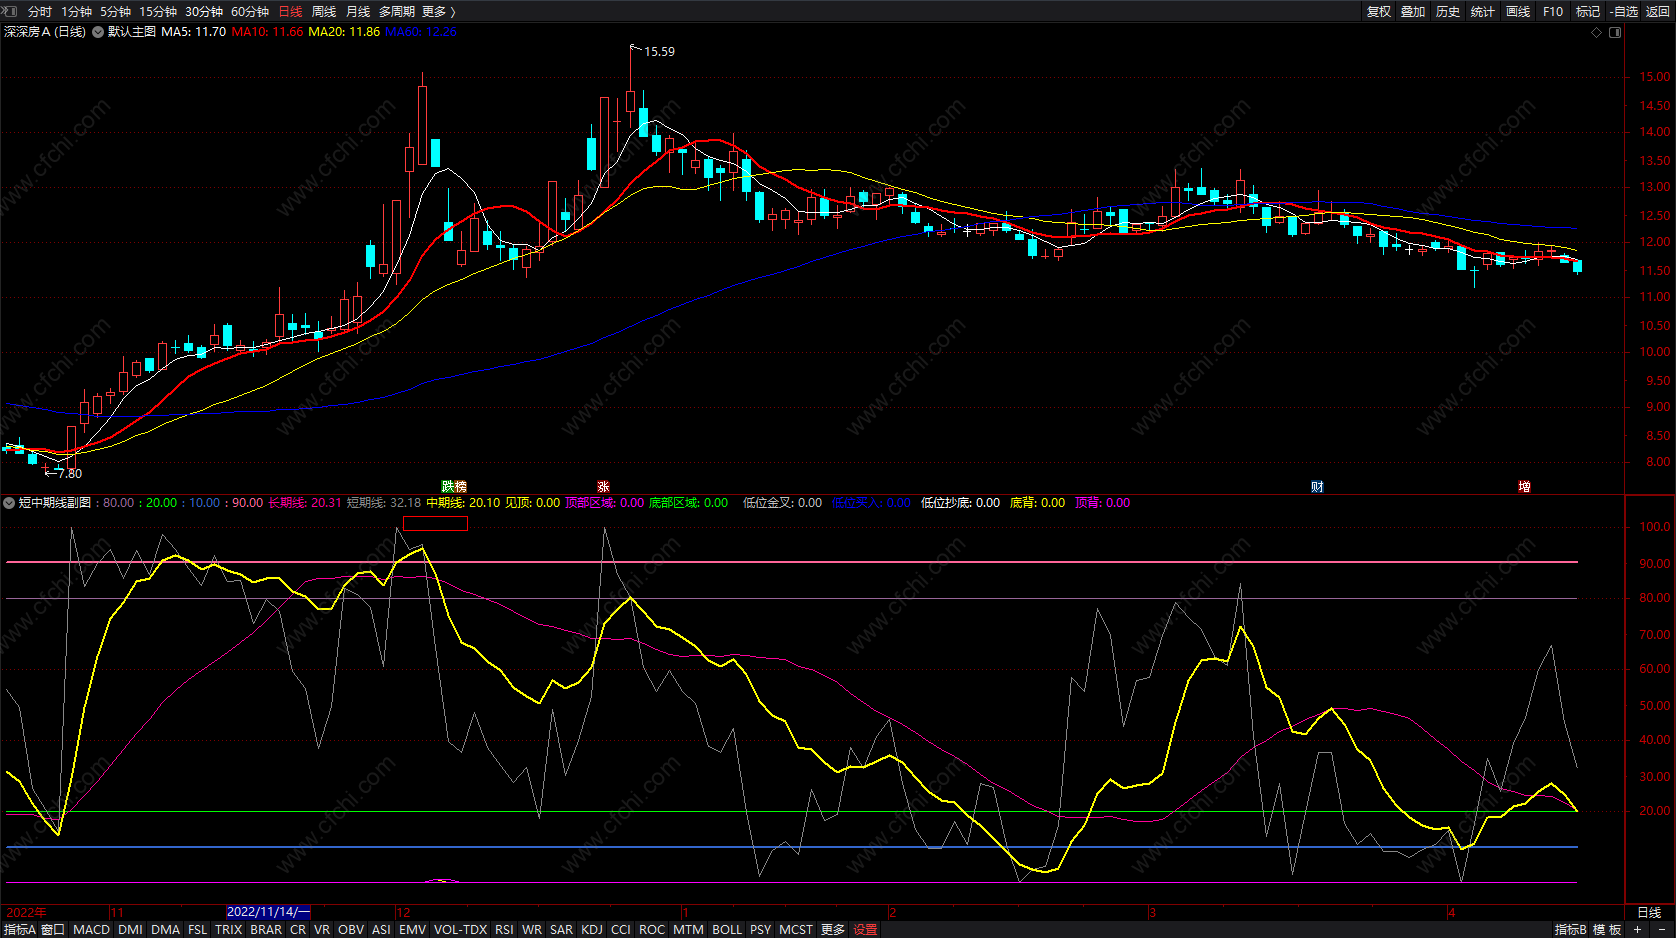The height and width of the screenshot is (938, 1676).
Task: Click the plus zoom icon at bottom-right
Action: coord(1637,929)
